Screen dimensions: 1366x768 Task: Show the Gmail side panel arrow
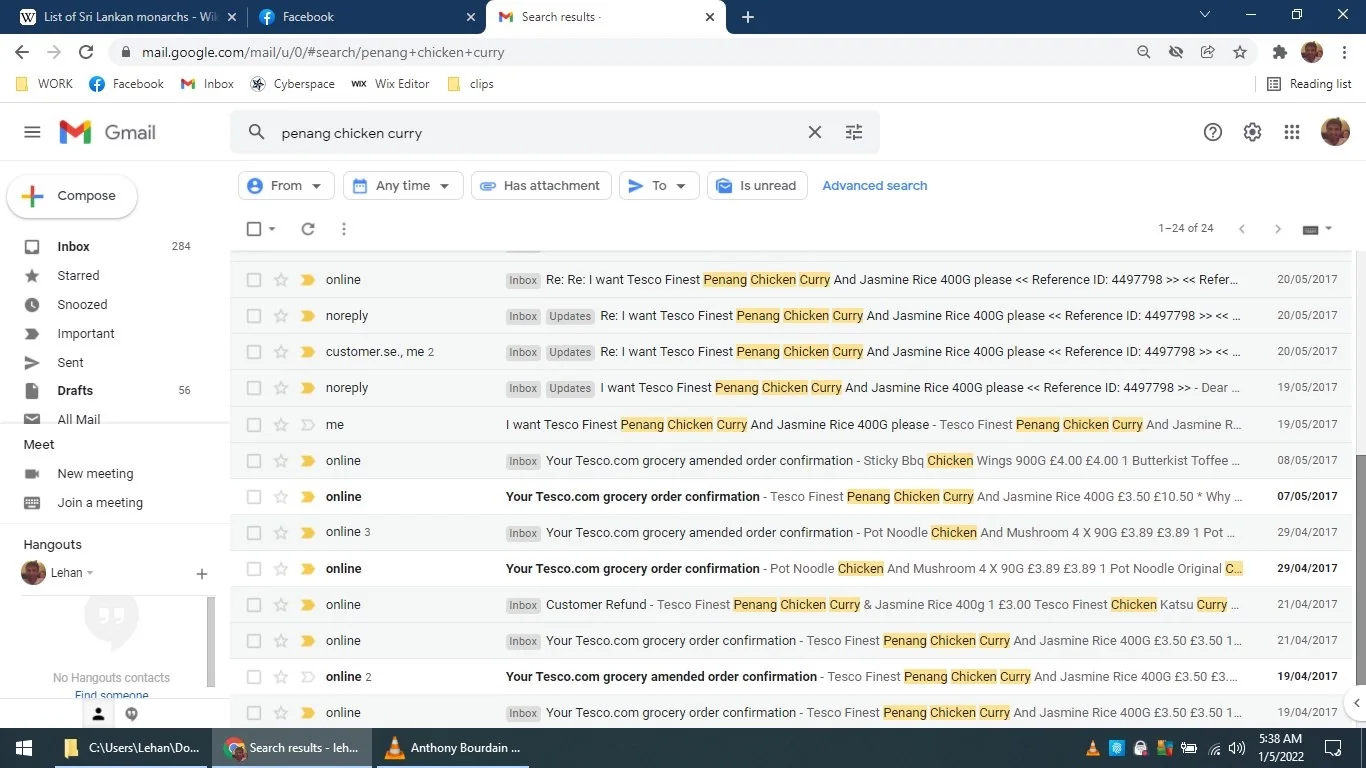click(1356, 703)
